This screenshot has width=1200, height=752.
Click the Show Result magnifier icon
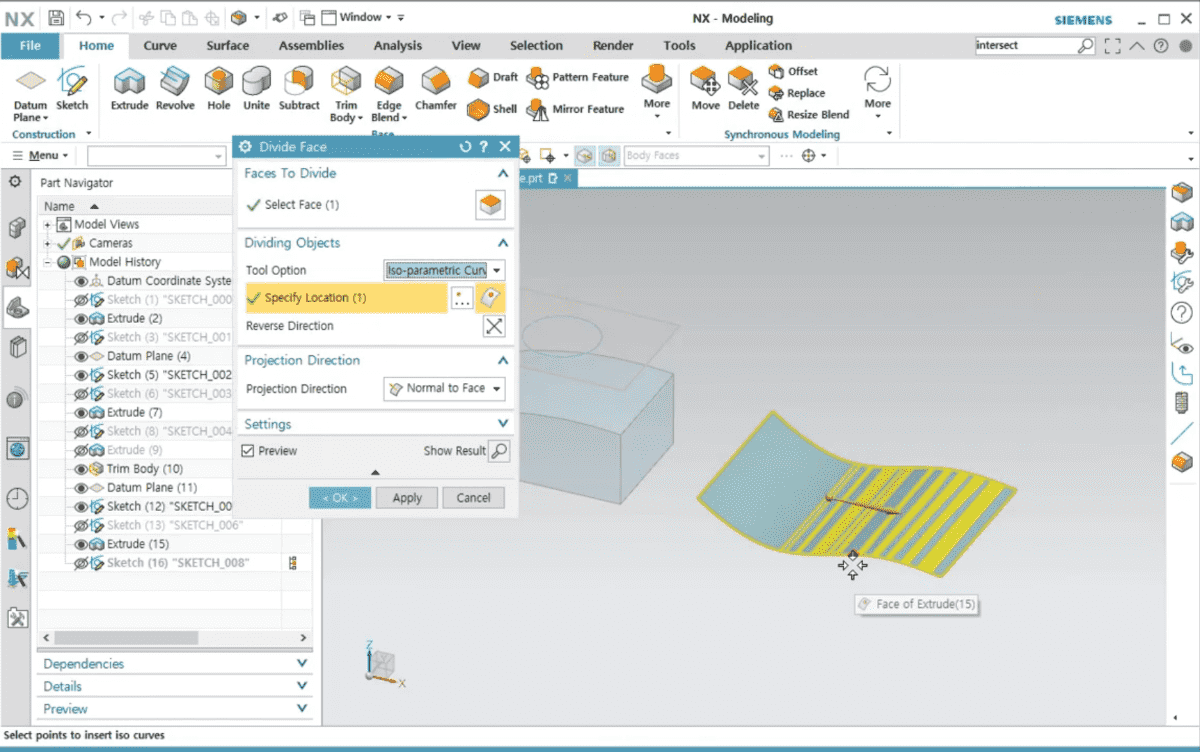click(x=498, y=451)
